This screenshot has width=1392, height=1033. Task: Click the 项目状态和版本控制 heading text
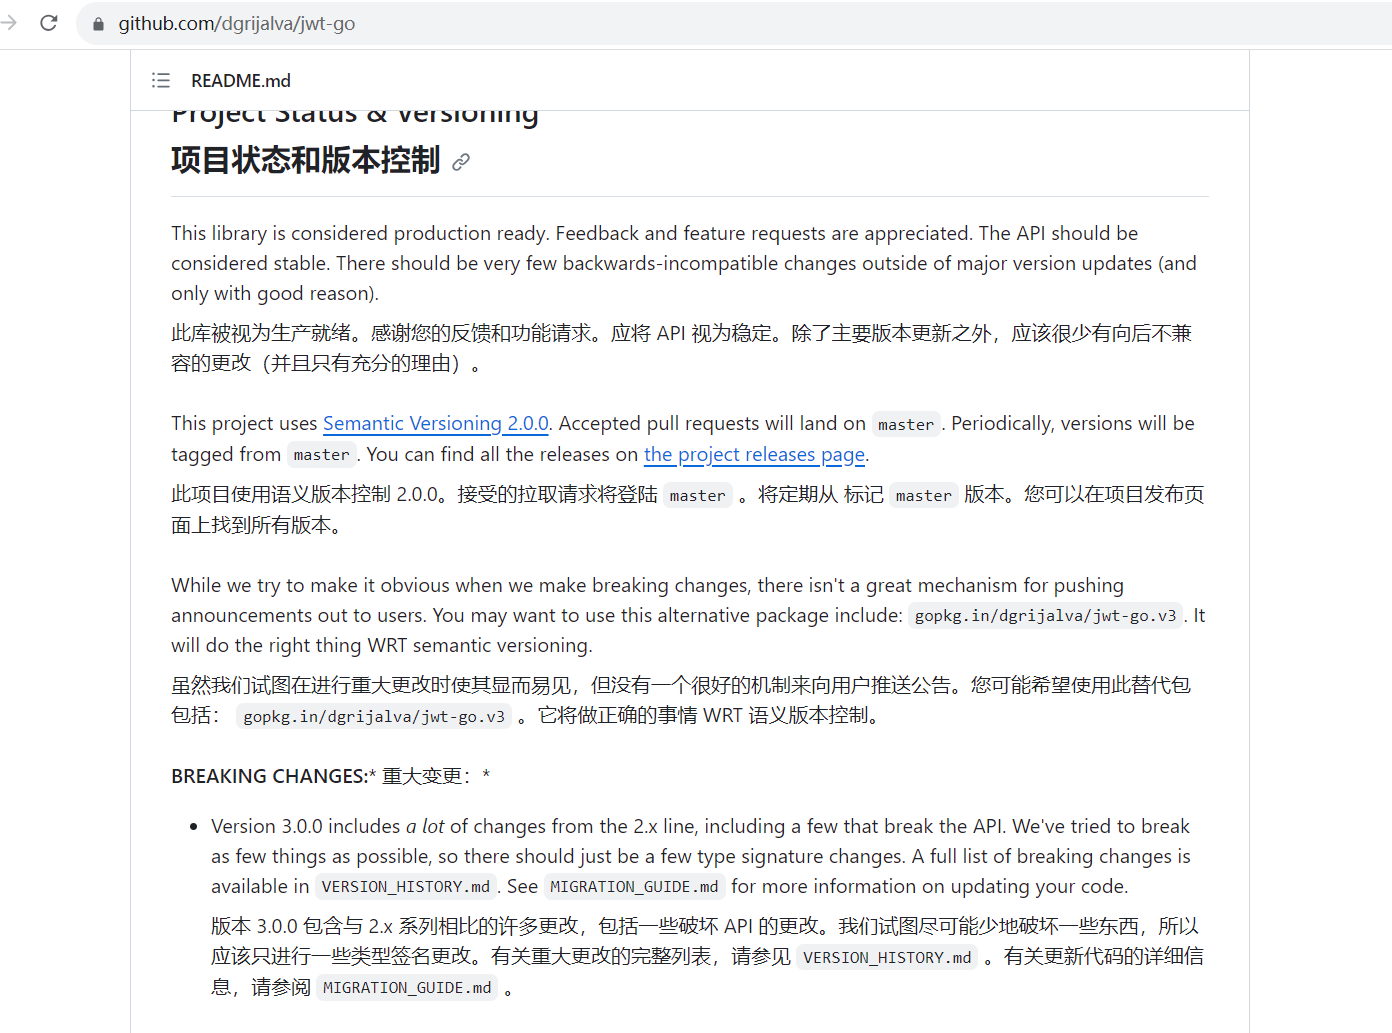[x=305, y=160]
